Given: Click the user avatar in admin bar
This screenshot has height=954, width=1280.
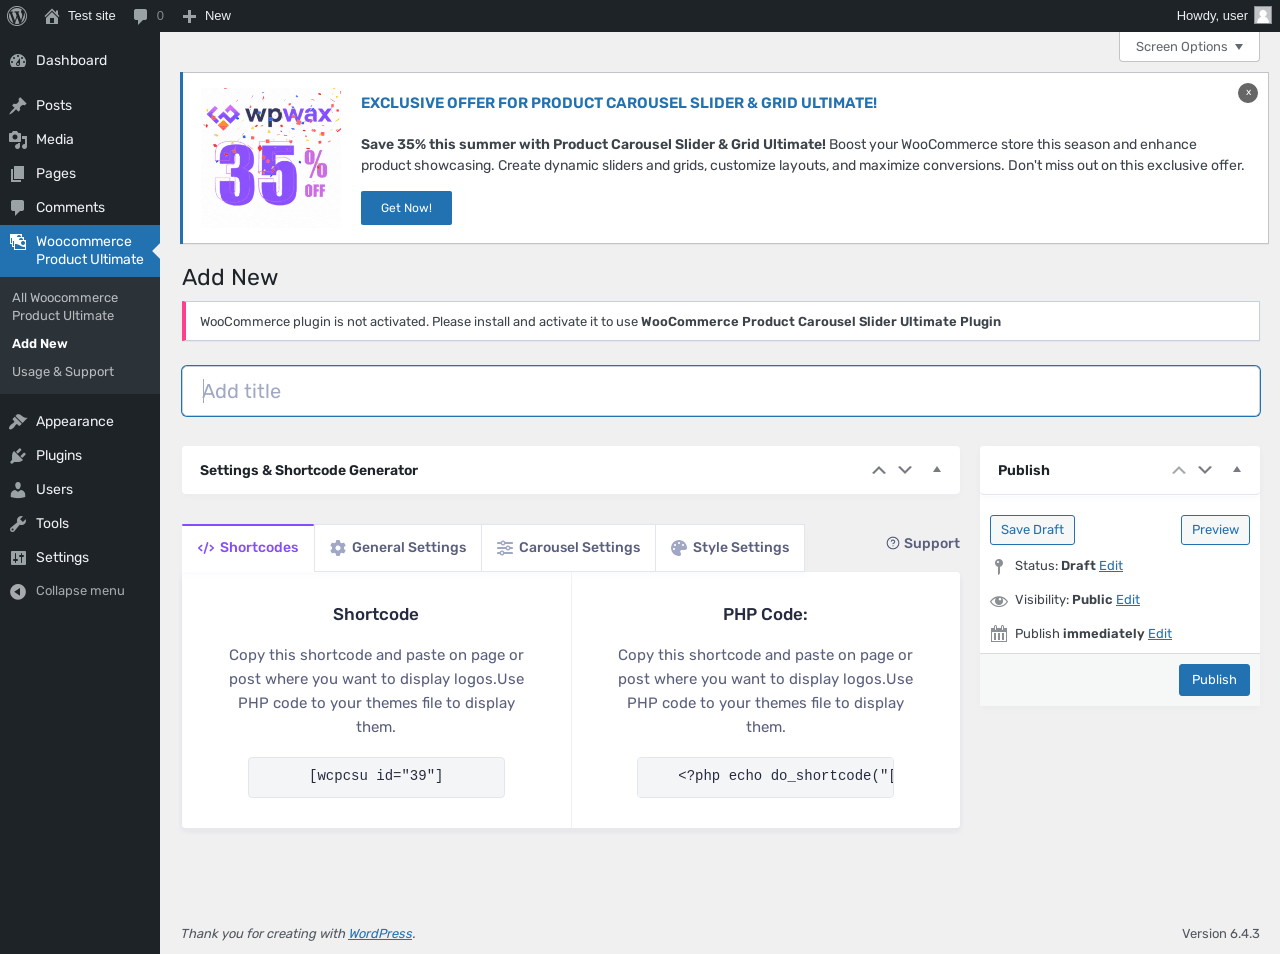Looking at the screenshot, I should (1263, 16).
